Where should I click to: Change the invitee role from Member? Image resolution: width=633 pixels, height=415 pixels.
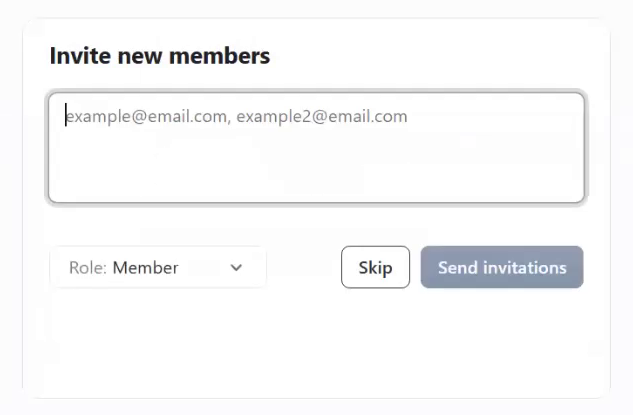(158, 267)
